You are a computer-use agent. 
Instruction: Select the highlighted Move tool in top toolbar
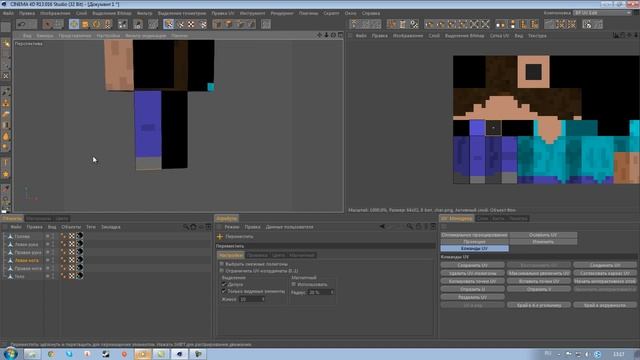tap(74, 24)
